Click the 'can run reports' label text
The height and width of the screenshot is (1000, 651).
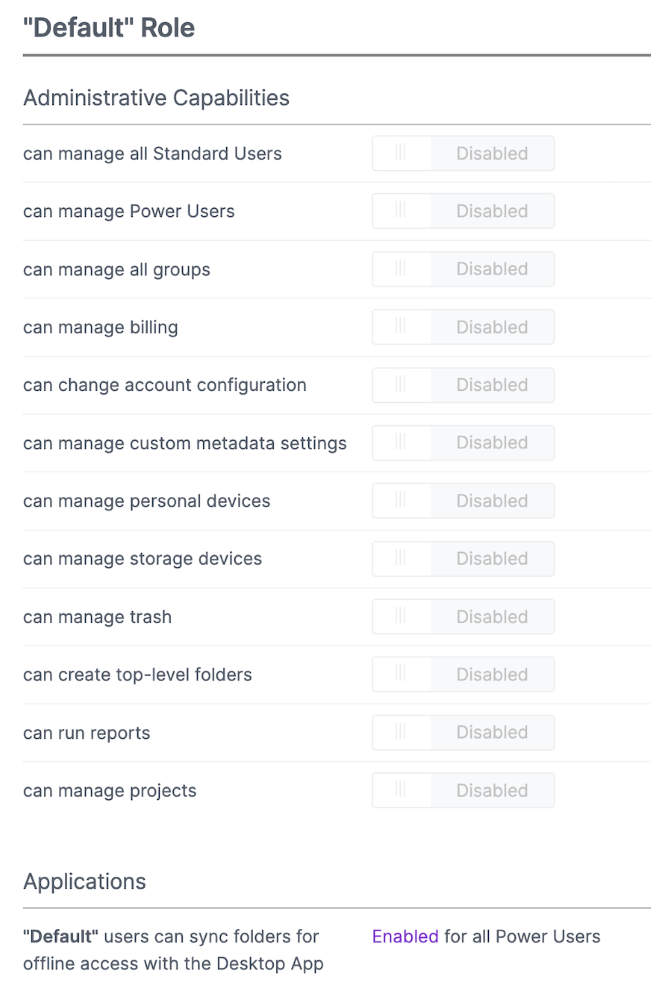click(x=86, y=733)
